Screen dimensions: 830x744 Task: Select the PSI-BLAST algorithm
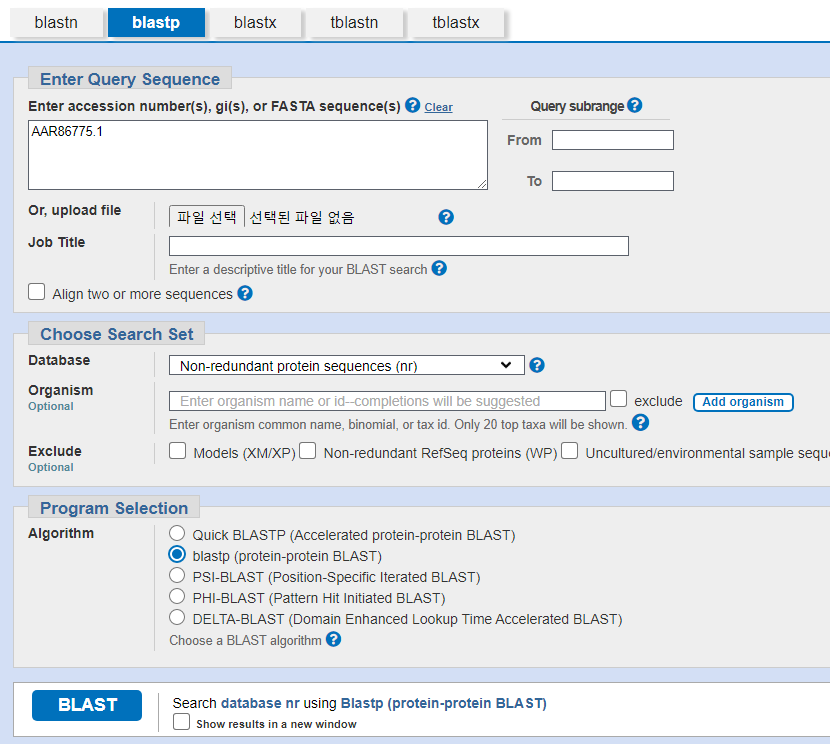pyautogui.click(x=177, y=576)
